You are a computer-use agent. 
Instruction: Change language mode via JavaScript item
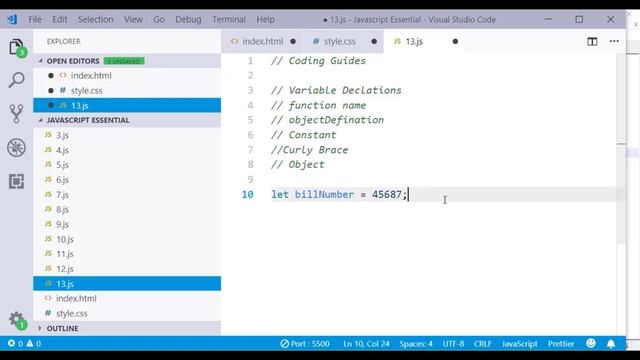[520, 344]
